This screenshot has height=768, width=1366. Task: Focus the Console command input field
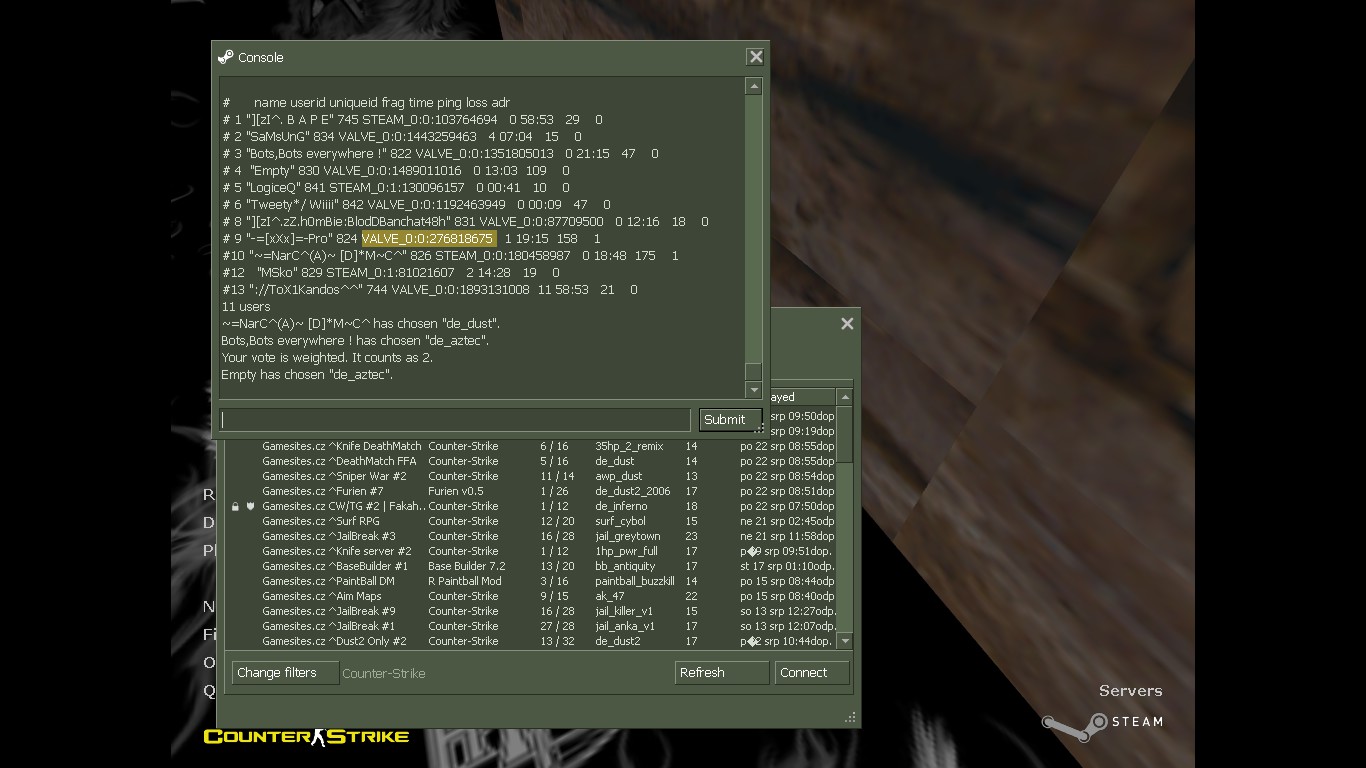tap(455, 420)
